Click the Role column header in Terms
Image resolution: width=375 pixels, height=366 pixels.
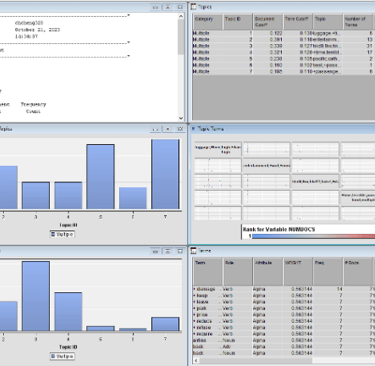[x=237, y=272]
